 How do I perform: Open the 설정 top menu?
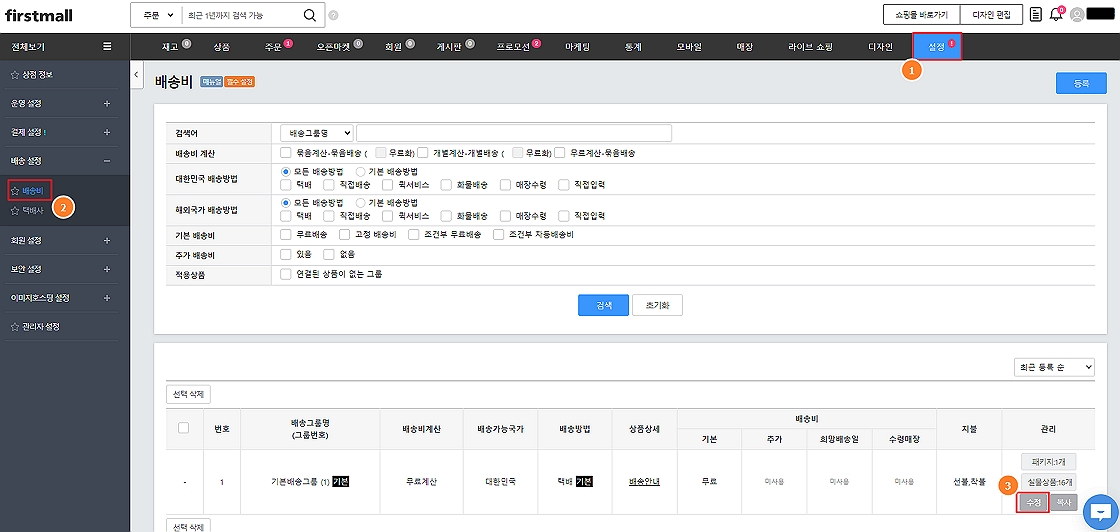click(x=936, y=47)
